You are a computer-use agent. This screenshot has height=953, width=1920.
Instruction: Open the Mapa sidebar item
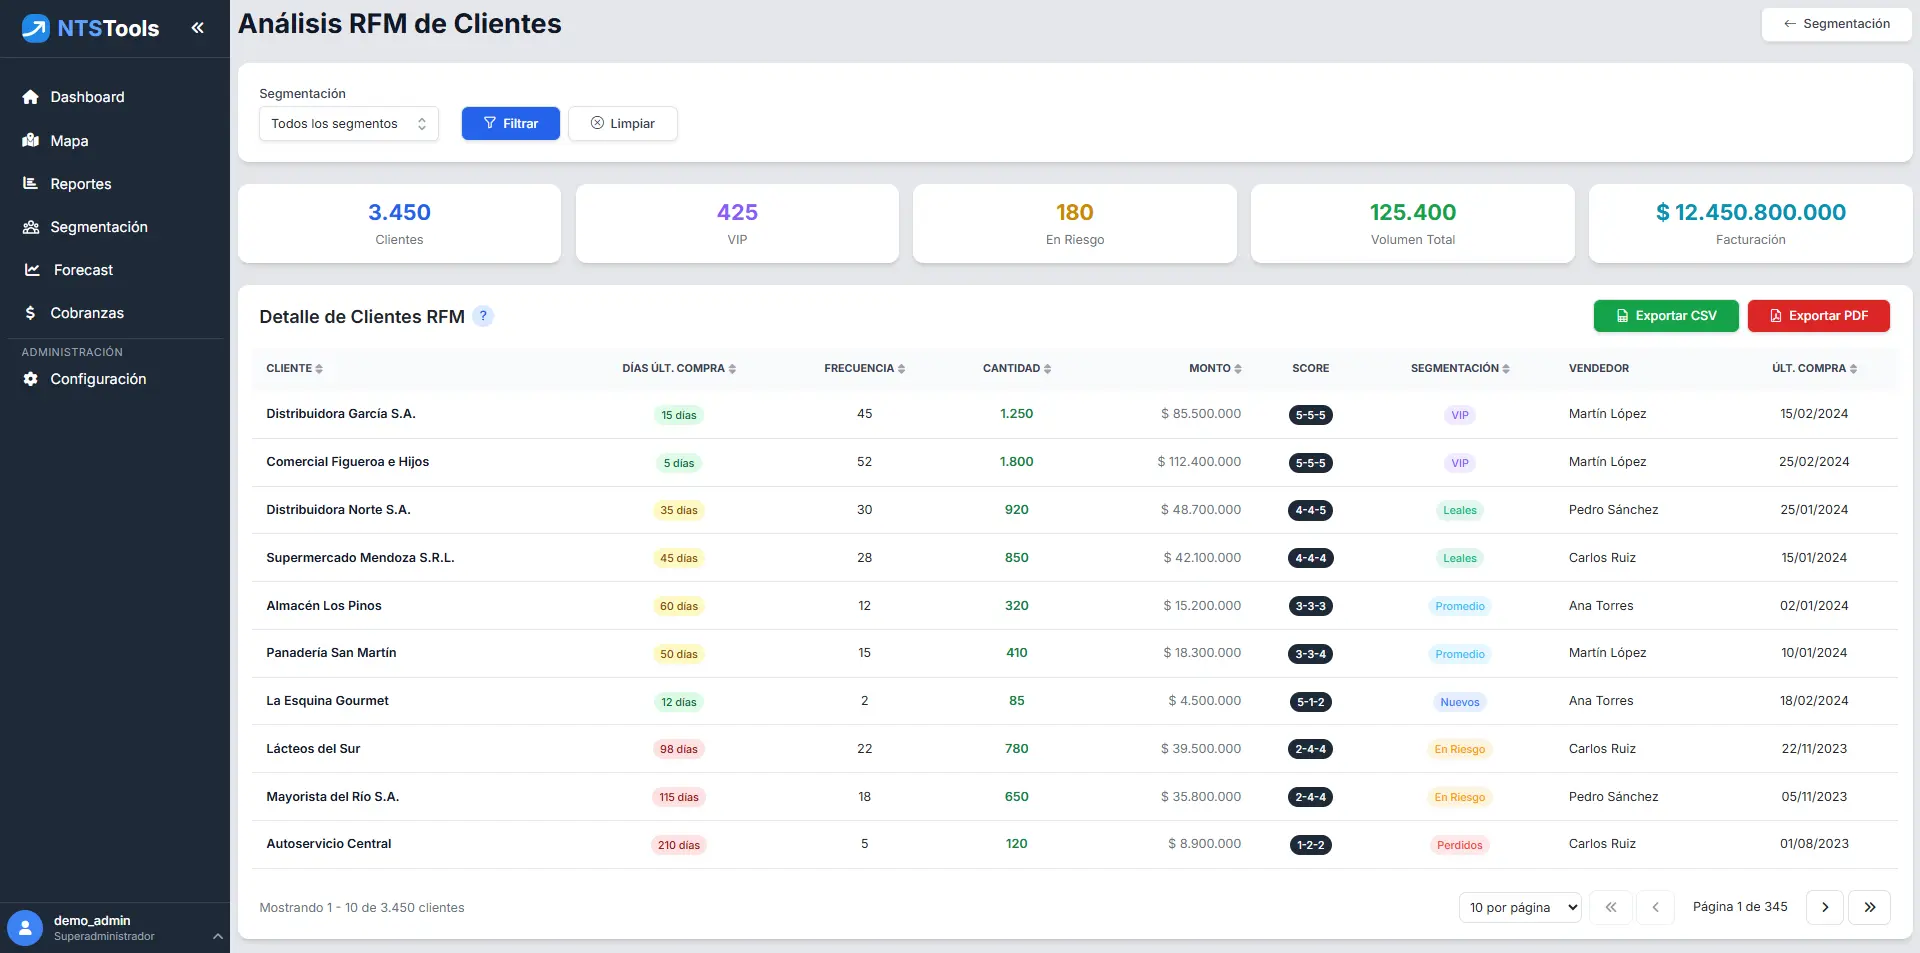click(69, 141)
